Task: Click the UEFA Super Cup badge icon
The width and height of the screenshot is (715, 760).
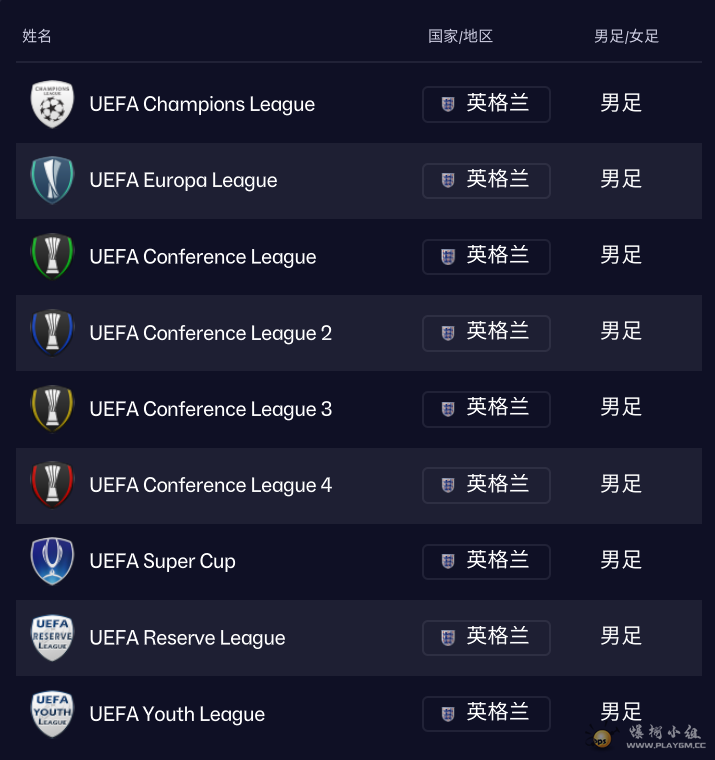Action: [x=52, y=561]
